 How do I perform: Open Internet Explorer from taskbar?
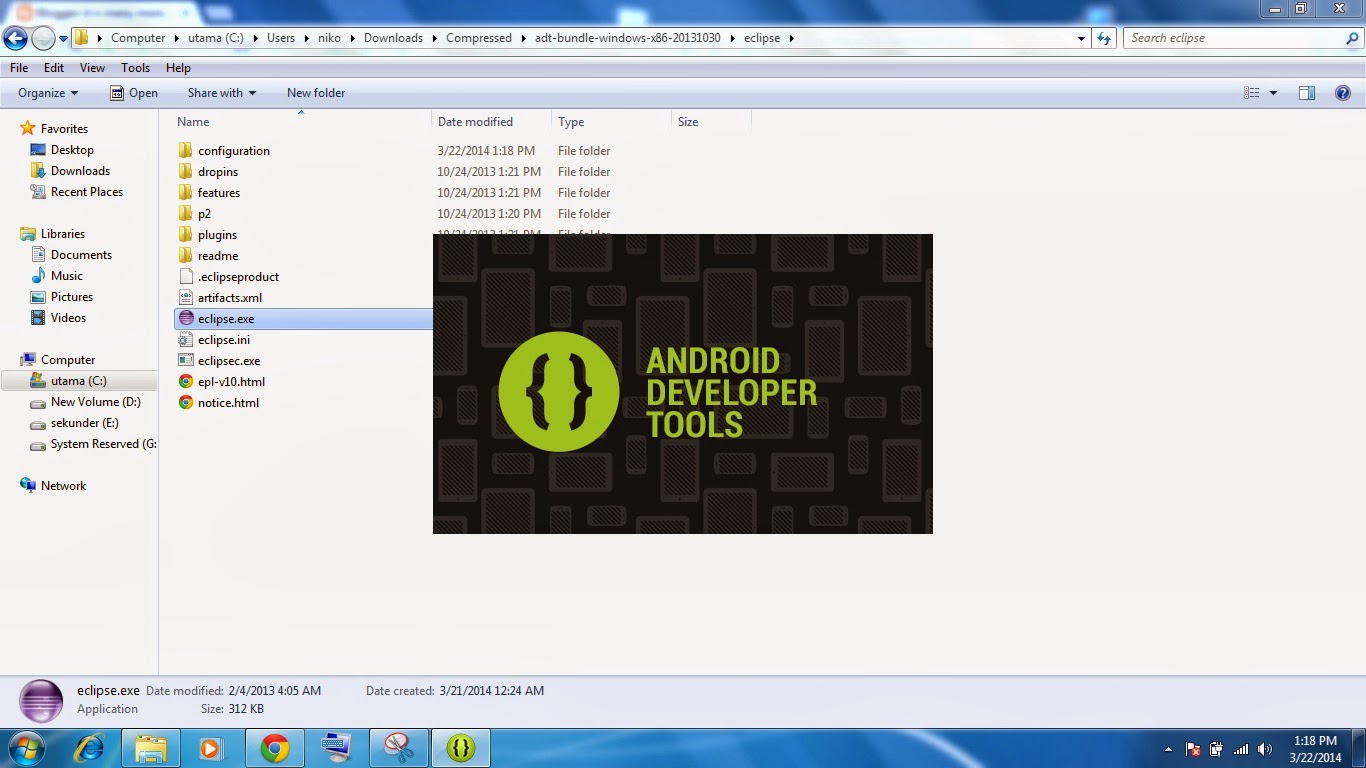click(88, 747)
